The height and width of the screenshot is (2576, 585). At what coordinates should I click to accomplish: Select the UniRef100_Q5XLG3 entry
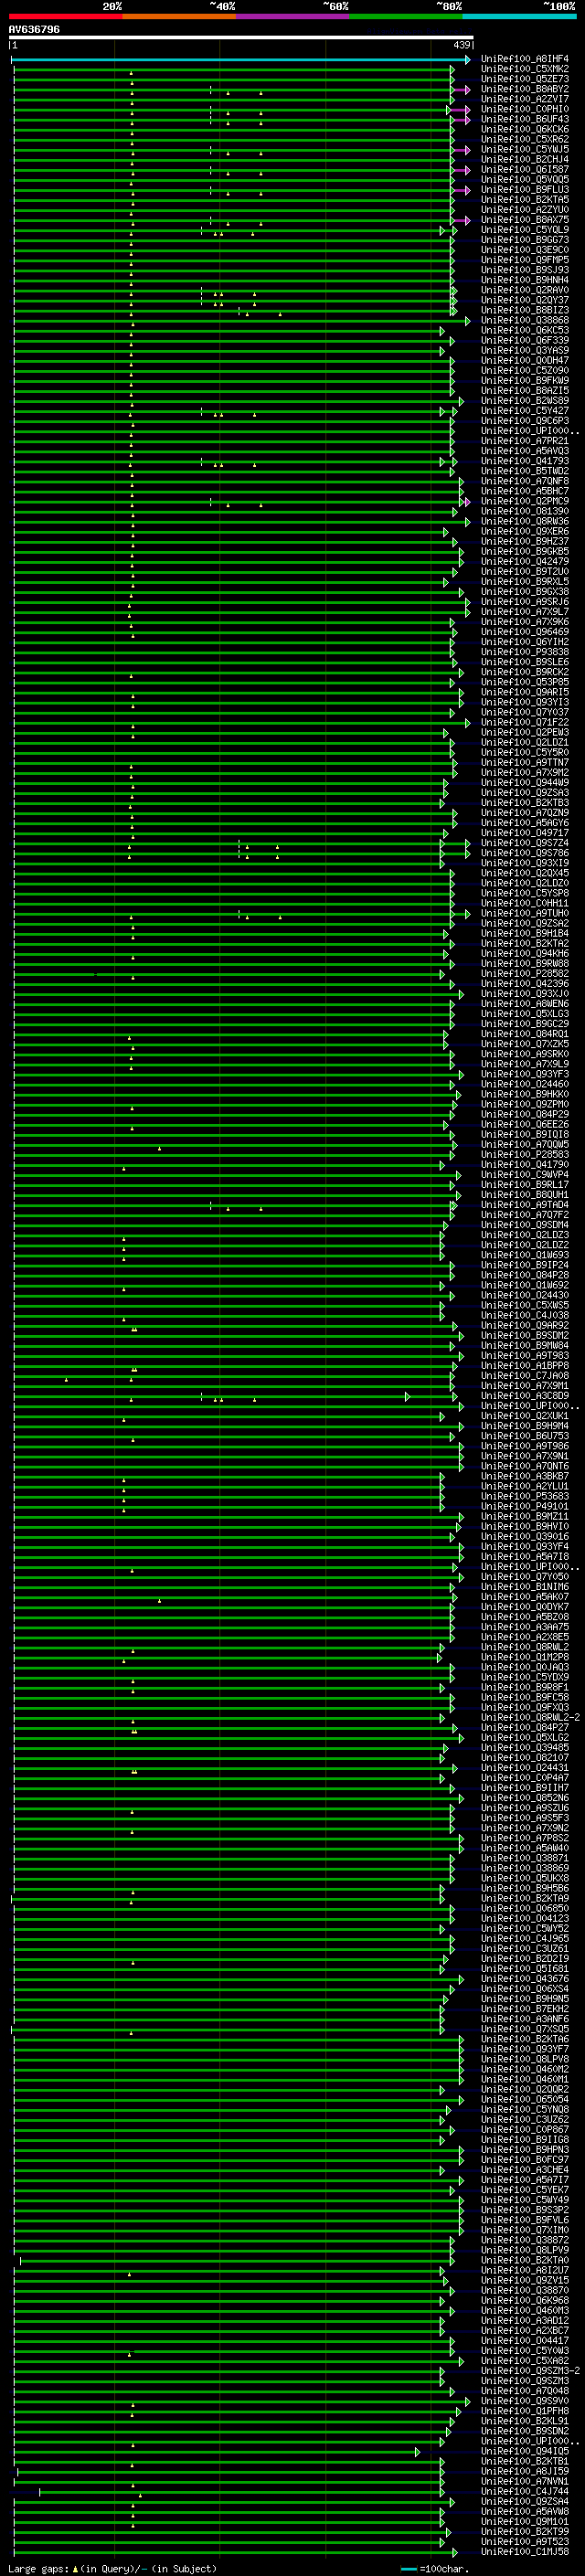525,1013
